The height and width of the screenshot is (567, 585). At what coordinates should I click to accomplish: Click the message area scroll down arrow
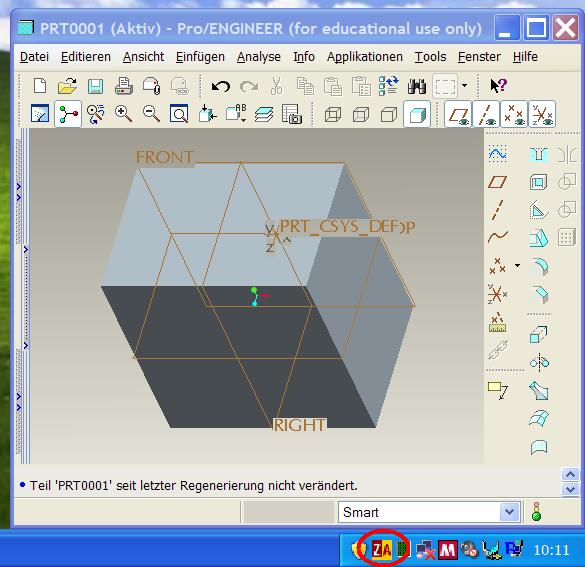tap(570, 489)
